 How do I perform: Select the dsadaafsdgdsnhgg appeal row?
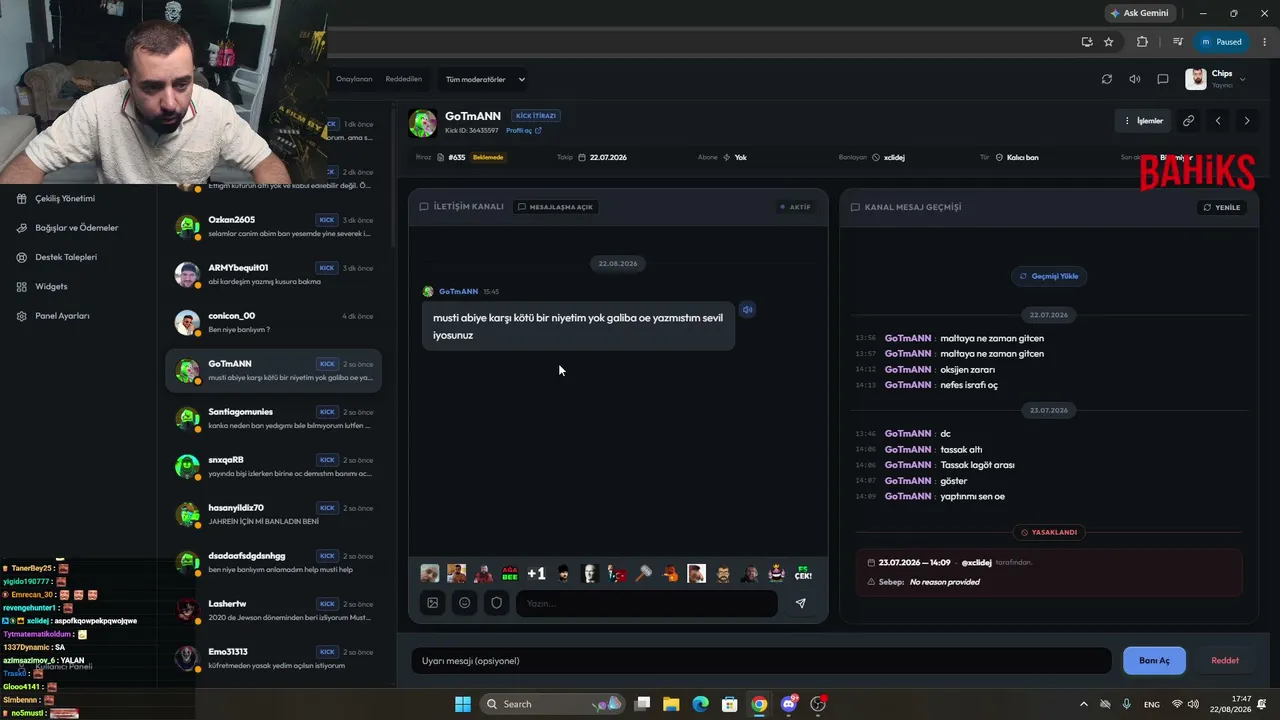pyautogui.click(x=274, y=562)
